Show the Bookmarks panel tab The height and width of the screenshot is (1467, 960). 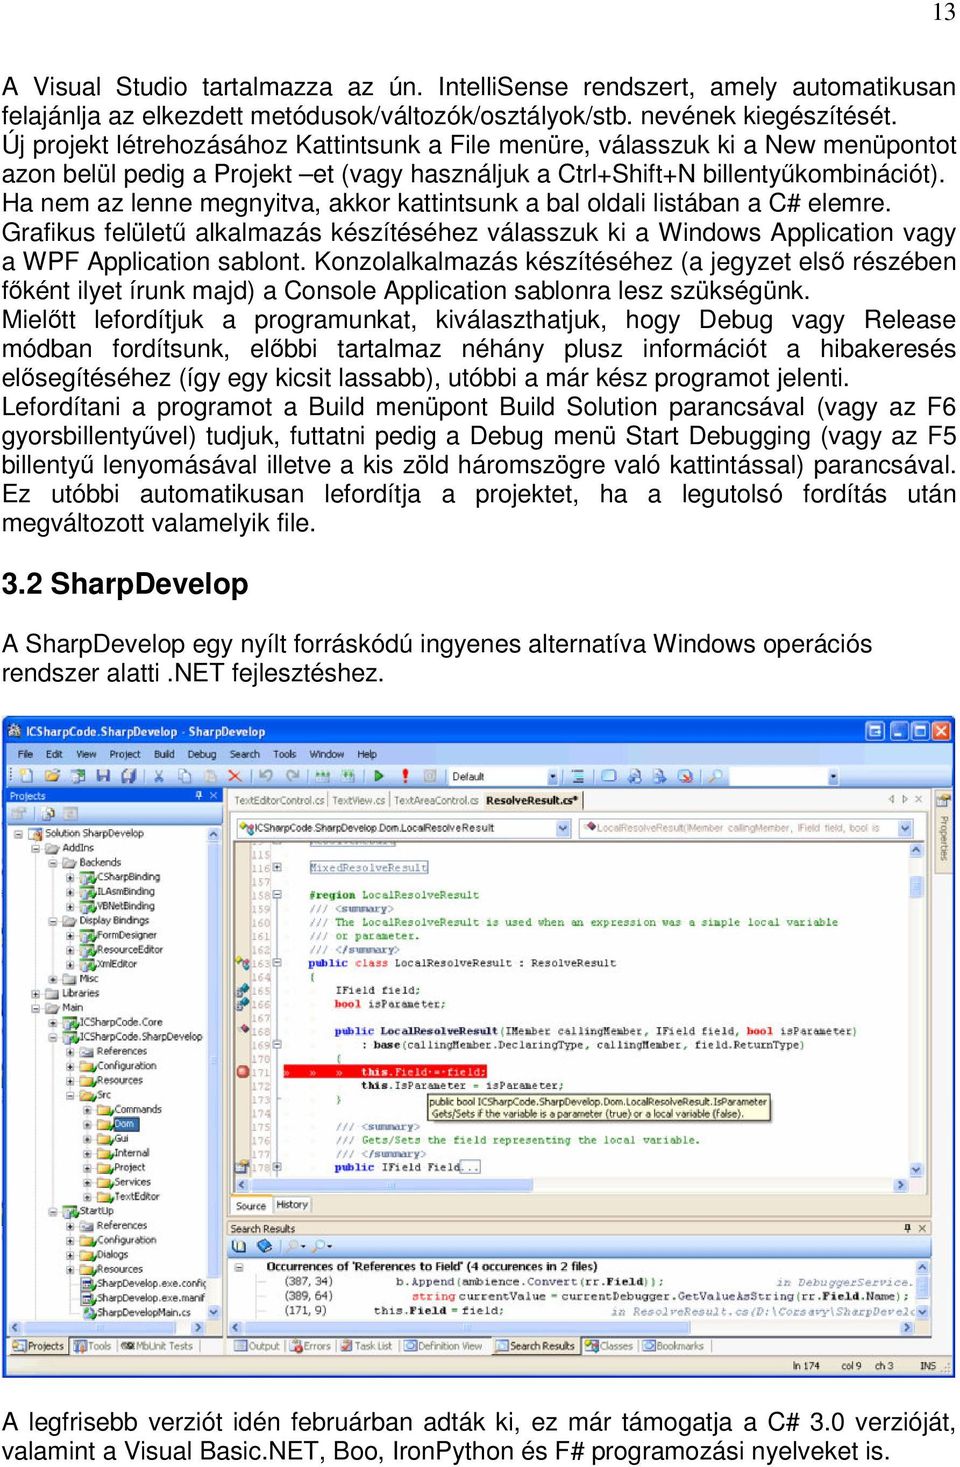click(x=673, y=1346)
